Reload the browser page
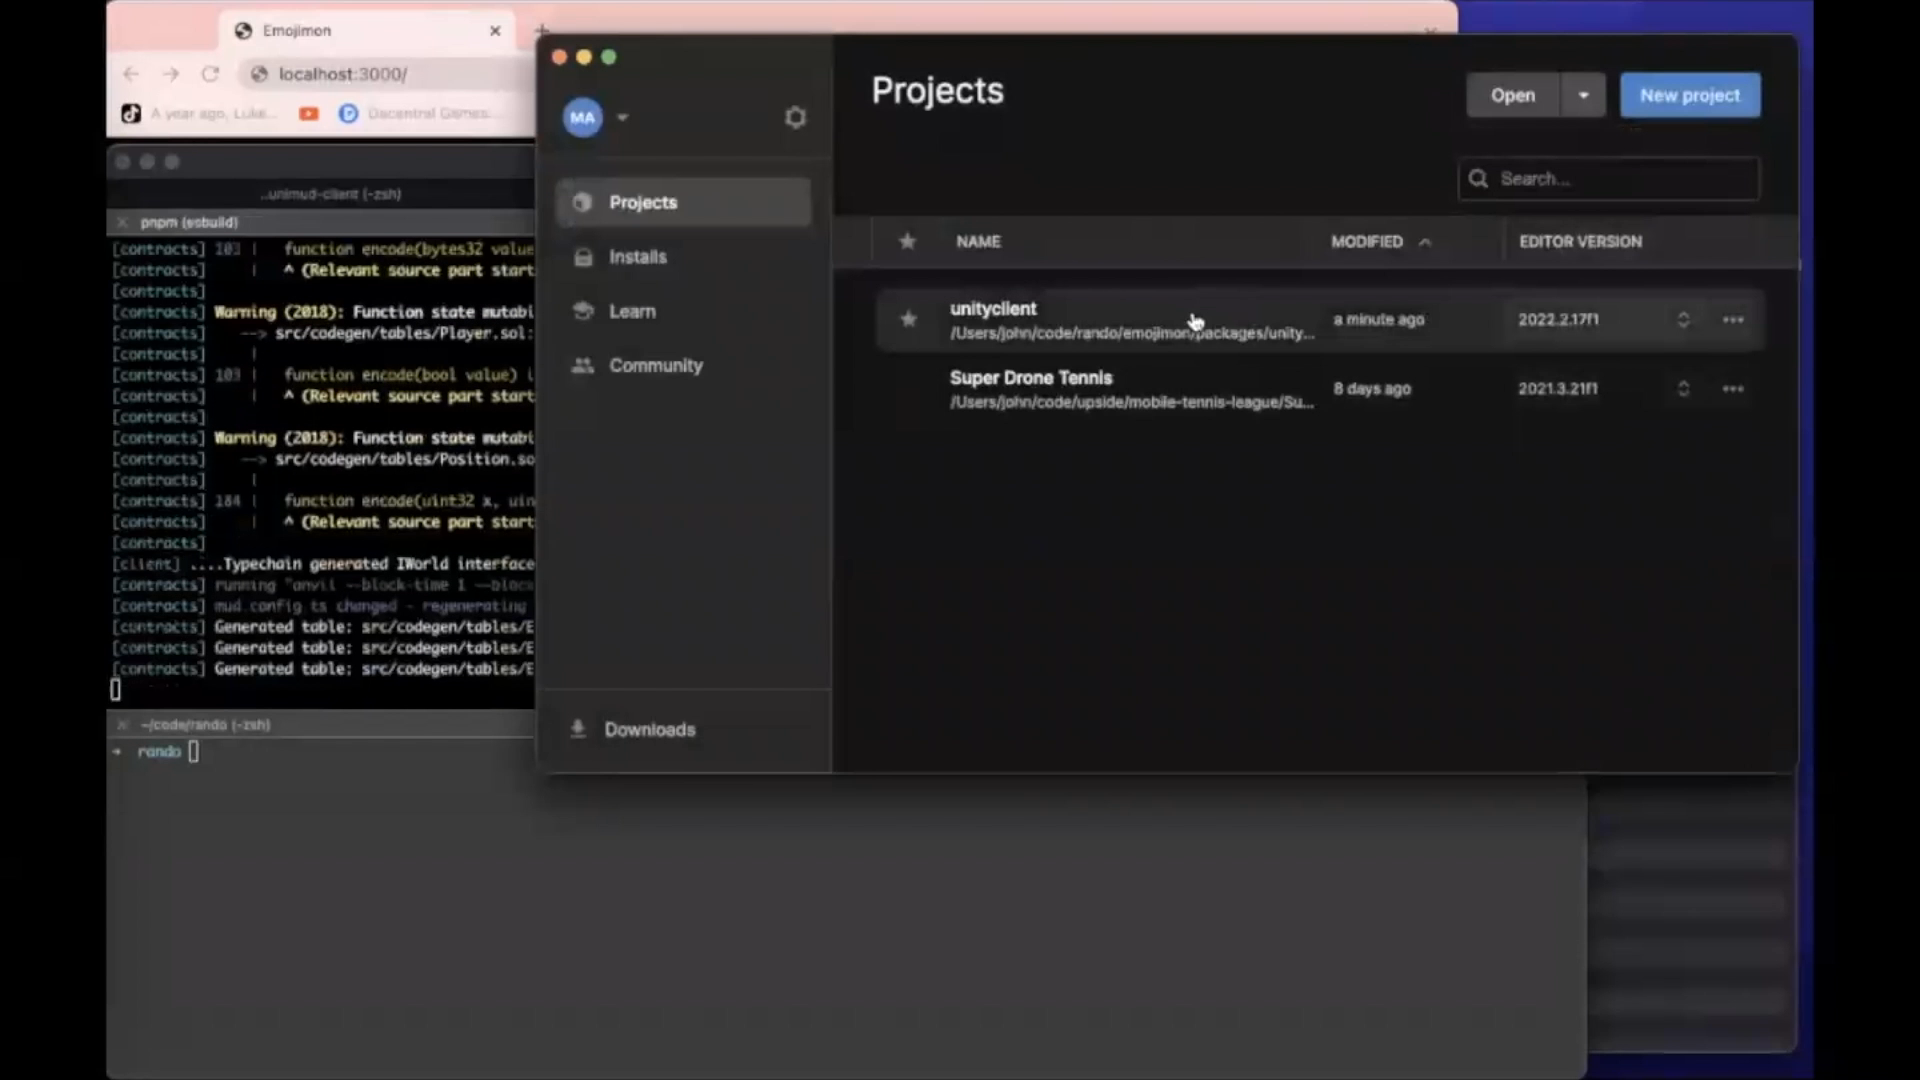 tap(210, 74)
